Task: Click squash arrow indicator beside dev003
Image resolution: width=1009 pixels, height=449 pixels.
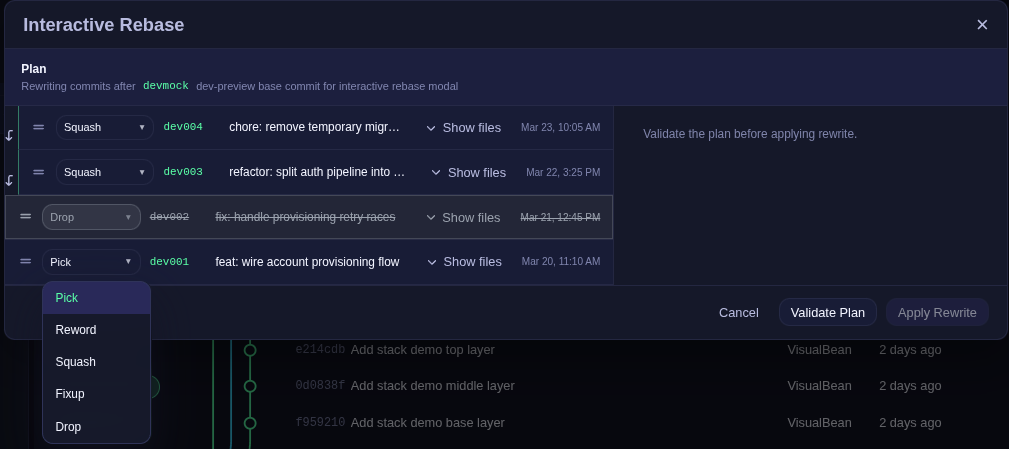Action: pos(9,181)
